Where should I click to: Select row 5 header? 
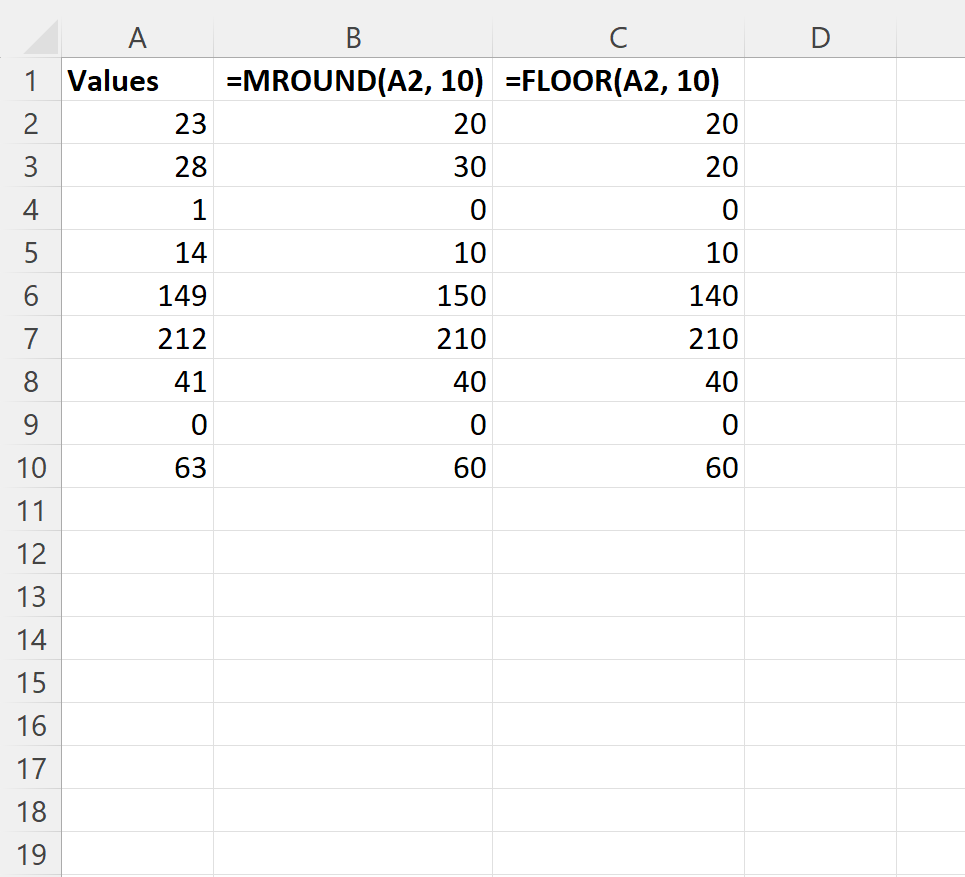click(33, 252)
